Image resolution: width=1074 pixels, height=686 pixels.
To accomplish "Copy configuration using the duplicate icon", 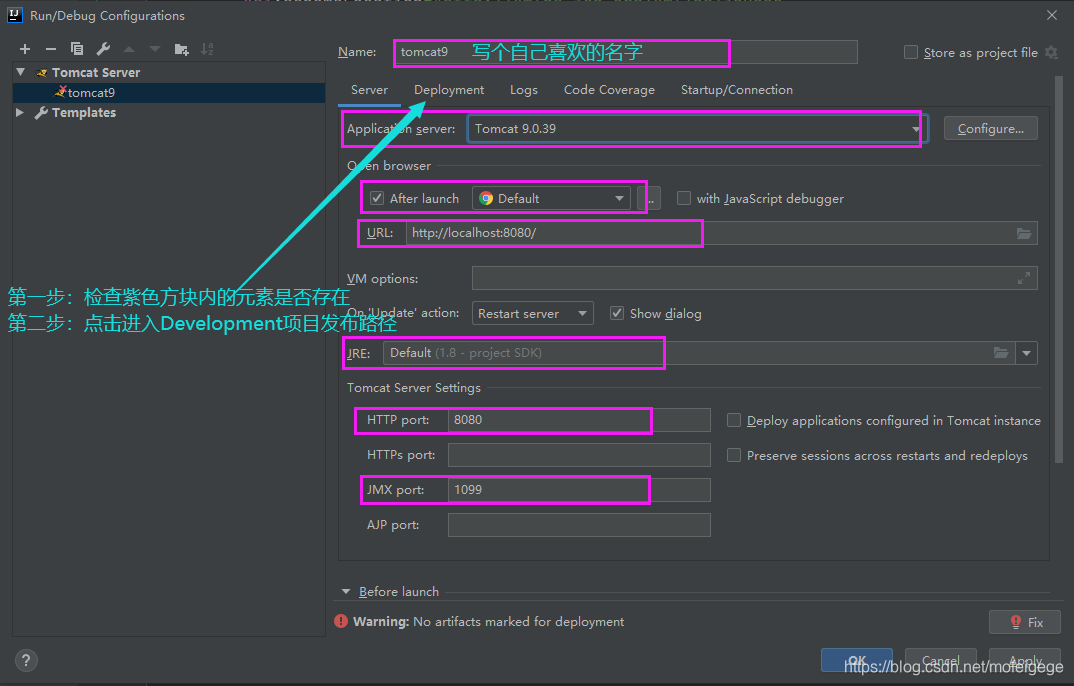I will point(77,49).
